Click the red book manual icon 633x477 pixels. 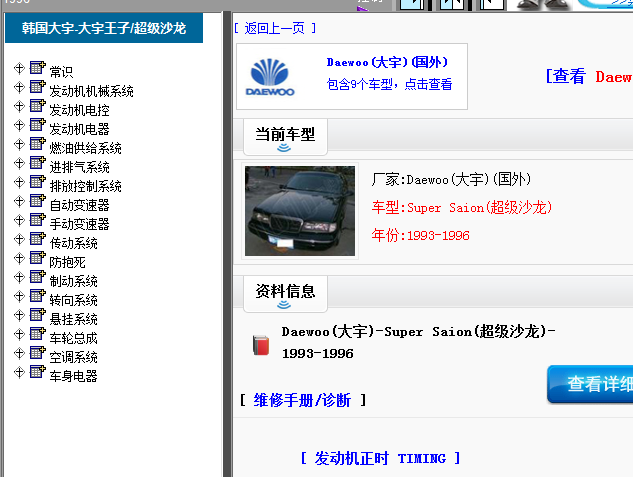tap(261, 345)
